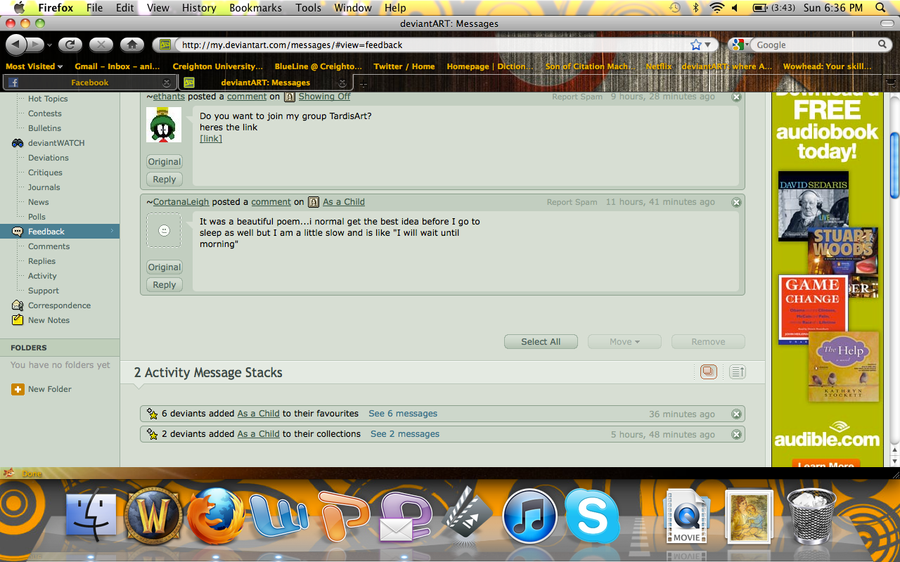Select the deviantART: Messages tab

(266, 83)
